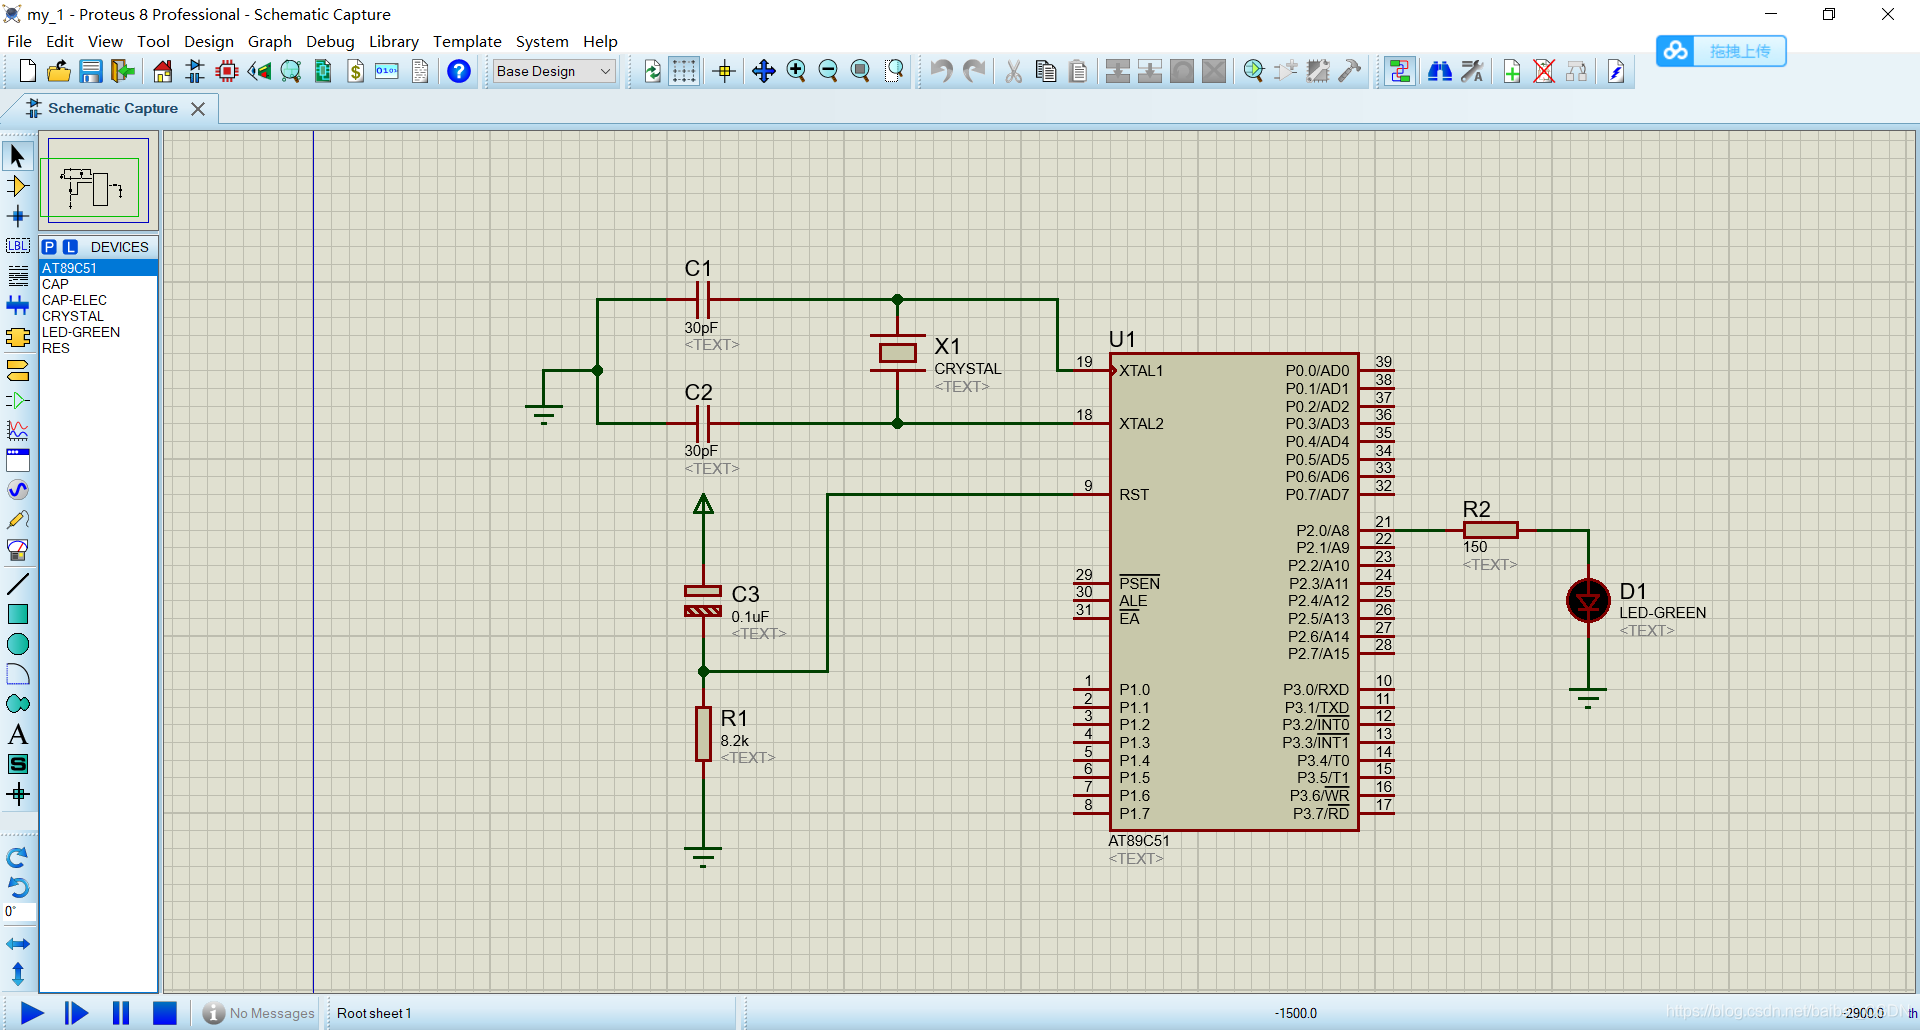Toggle the wire autorouter button
Viewport: 1920px width, 1030px height.
point(1400,71)
